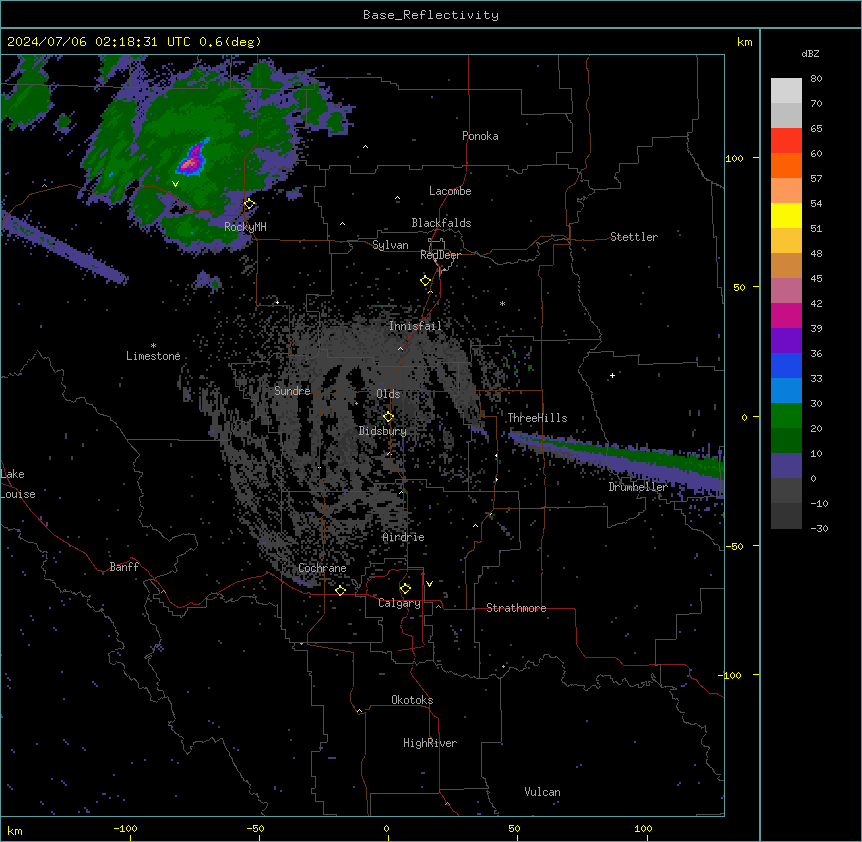Viewport: 862px width, 842px height.
Task: Click the Lacombe city label
Action: (x=450, y=191)
